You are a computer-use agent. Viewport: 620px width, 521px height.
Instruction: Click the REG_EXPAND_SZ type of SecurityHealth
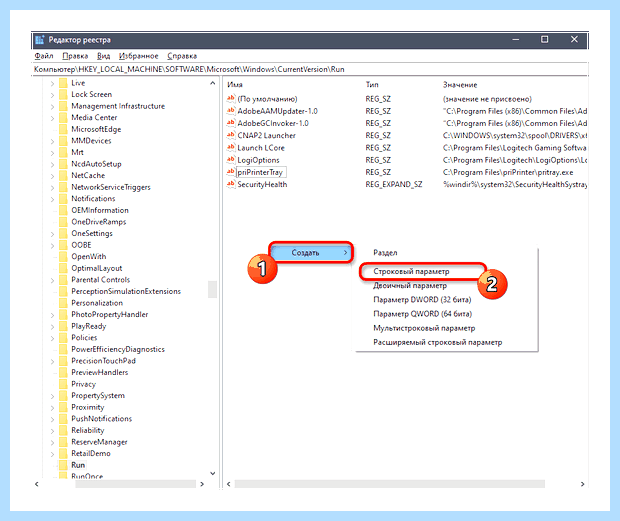pos(394,184)
